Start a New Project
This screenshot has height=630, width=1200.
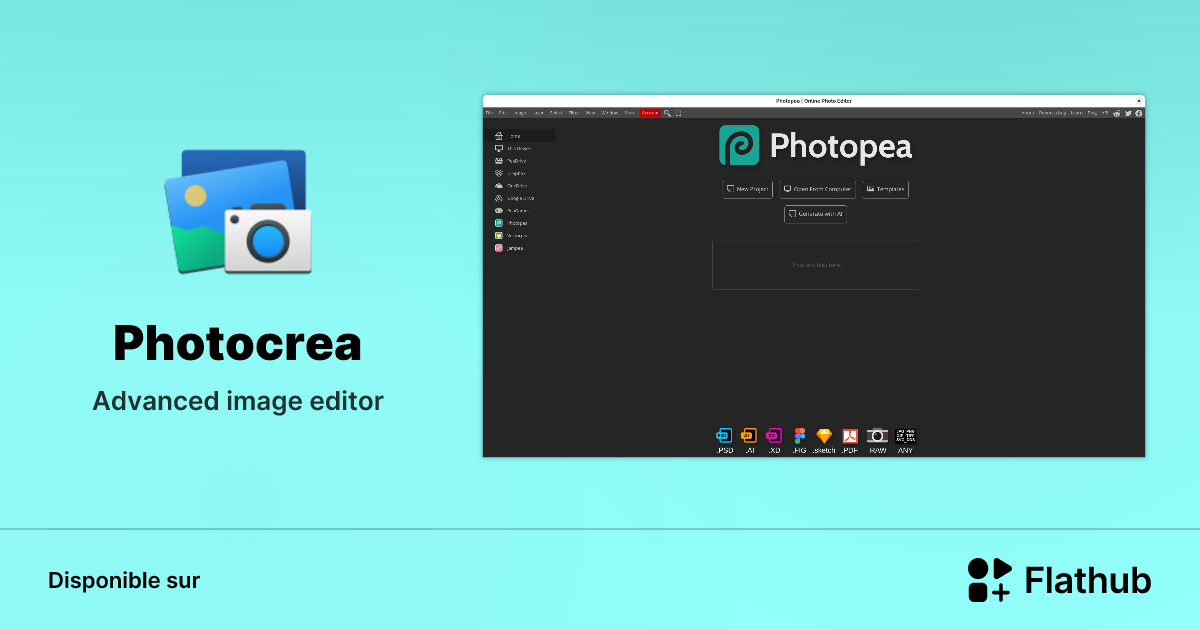pyautogui.click(x=747, y=190)
